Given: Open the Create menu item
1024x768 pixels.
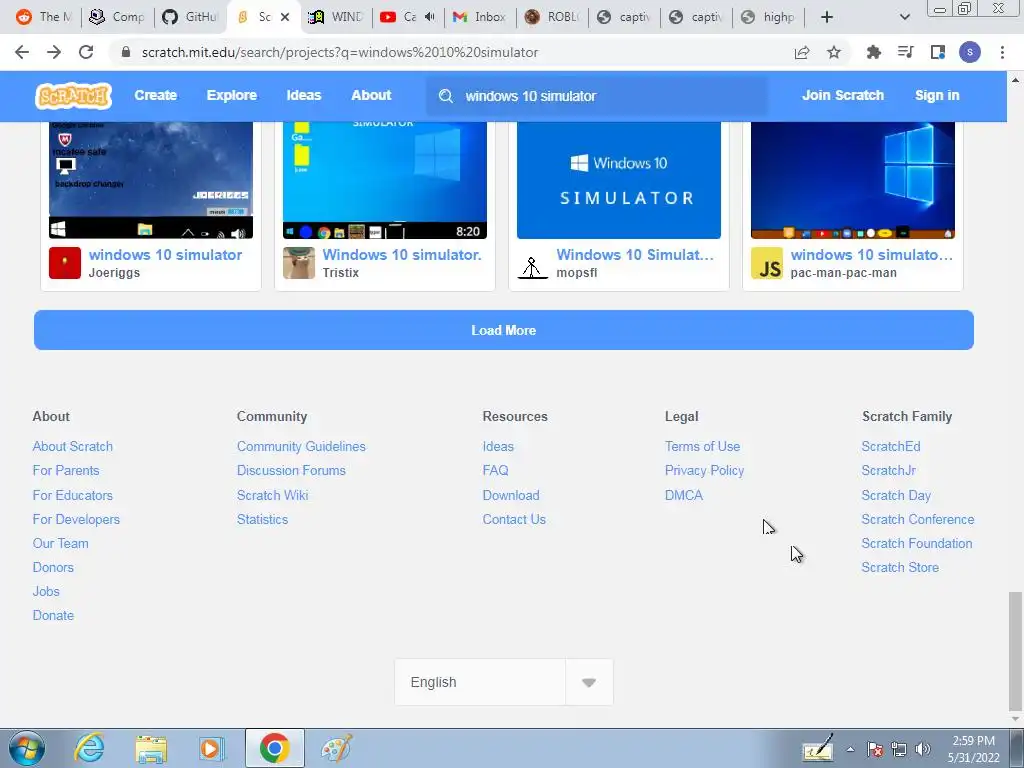Looking at the screenshot, I should (155, 95).
